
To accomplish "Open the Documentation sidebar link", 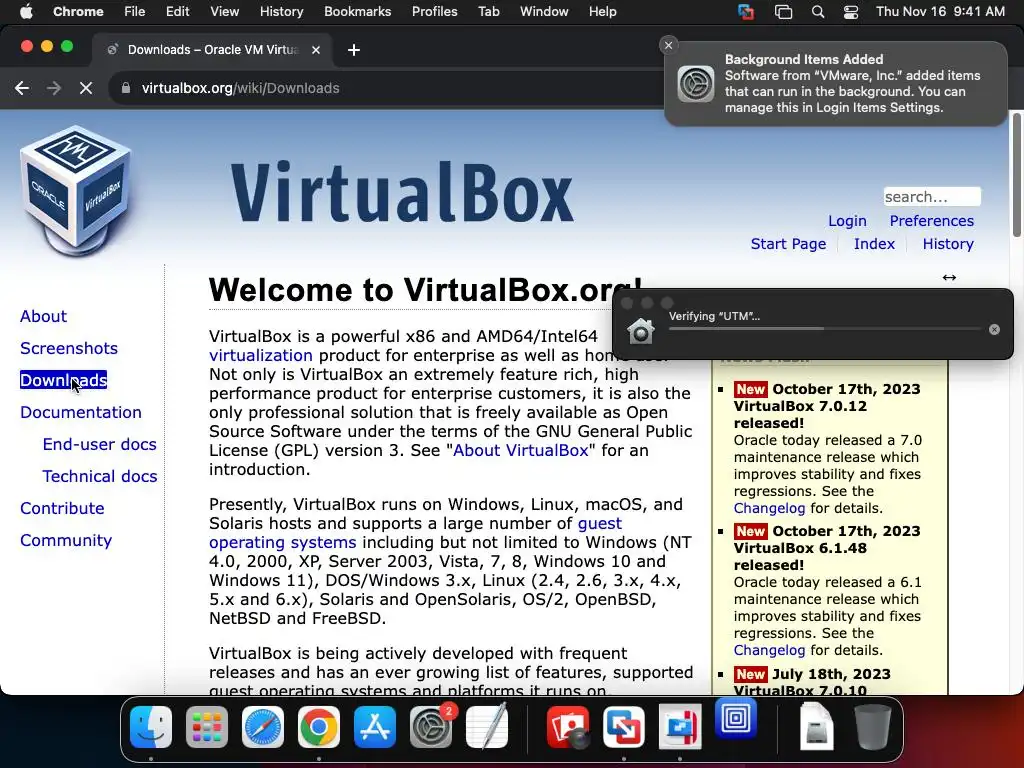I will [x=81, y=412].
